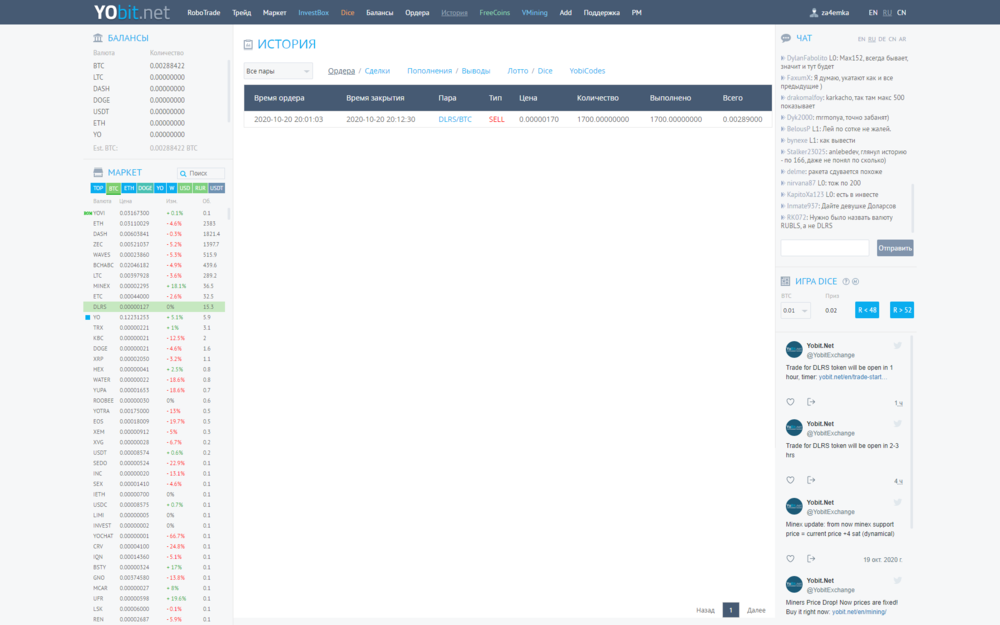Viewport: 1000px width, 625px height.
Task: Like the DLRS 'open in 1 hour' tweet
Action: (x=790, y=402)
